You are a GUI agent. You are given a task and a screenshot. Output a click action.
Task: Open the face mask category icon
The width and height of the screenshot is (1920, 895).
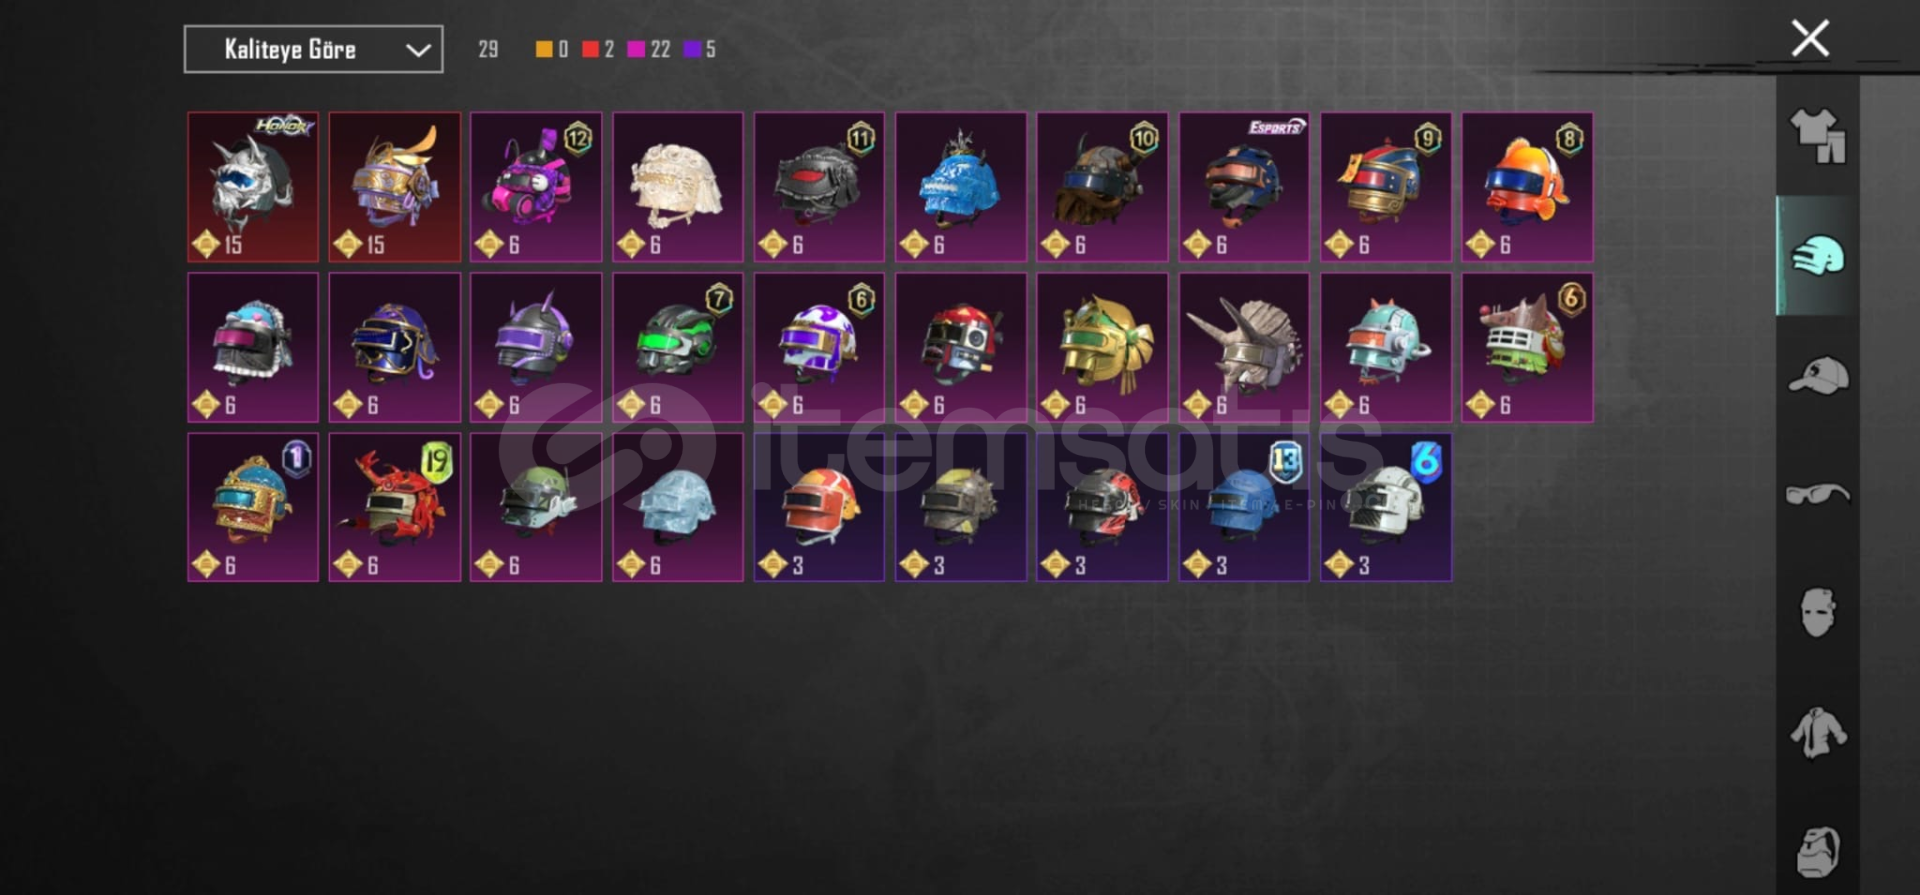[1818, 612]
